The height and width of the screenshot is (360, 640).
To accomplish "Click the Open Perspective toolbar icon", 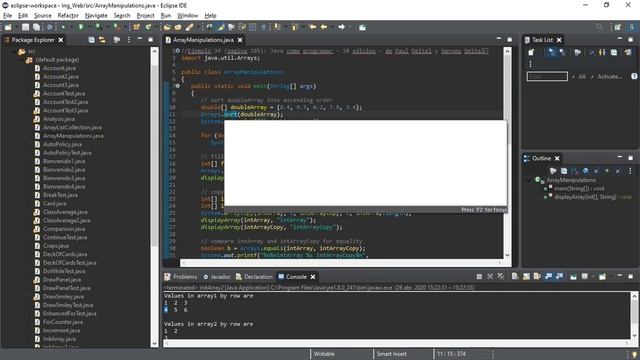I will [x=618, y=27].
